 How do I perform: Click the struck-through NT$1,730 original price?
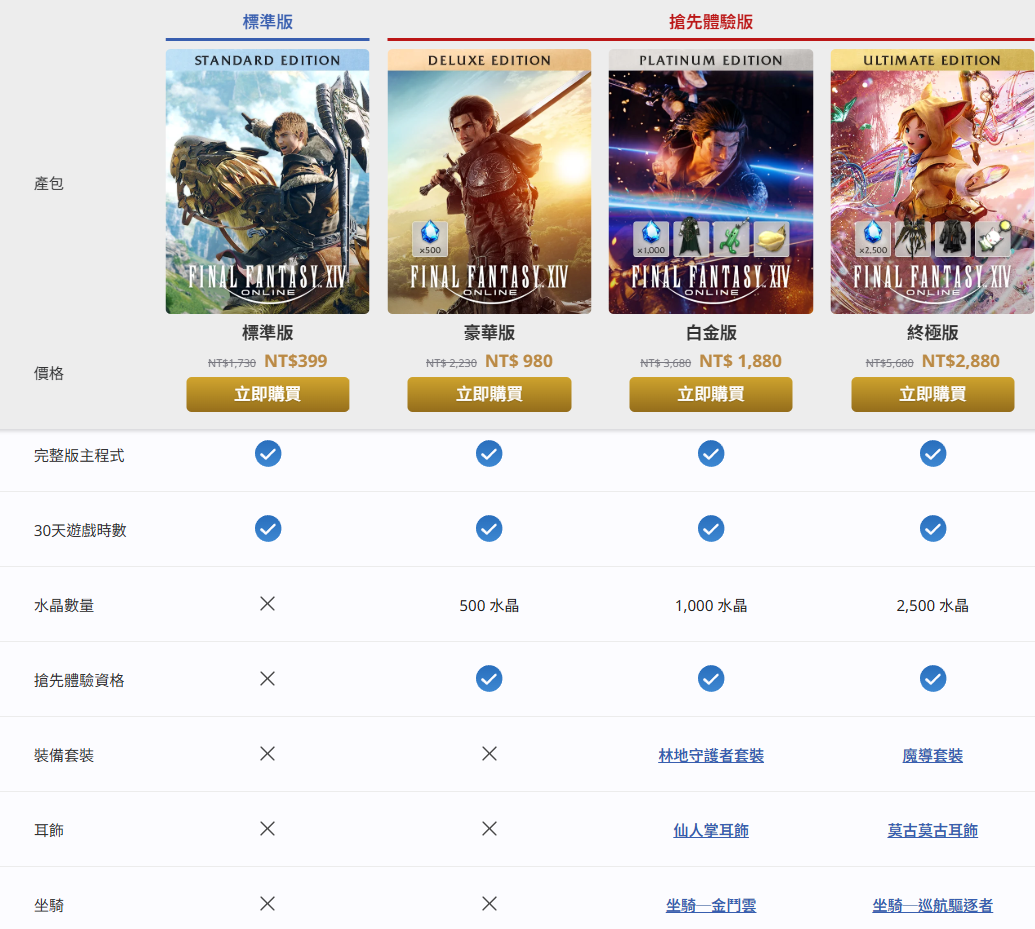pos(232,363)
